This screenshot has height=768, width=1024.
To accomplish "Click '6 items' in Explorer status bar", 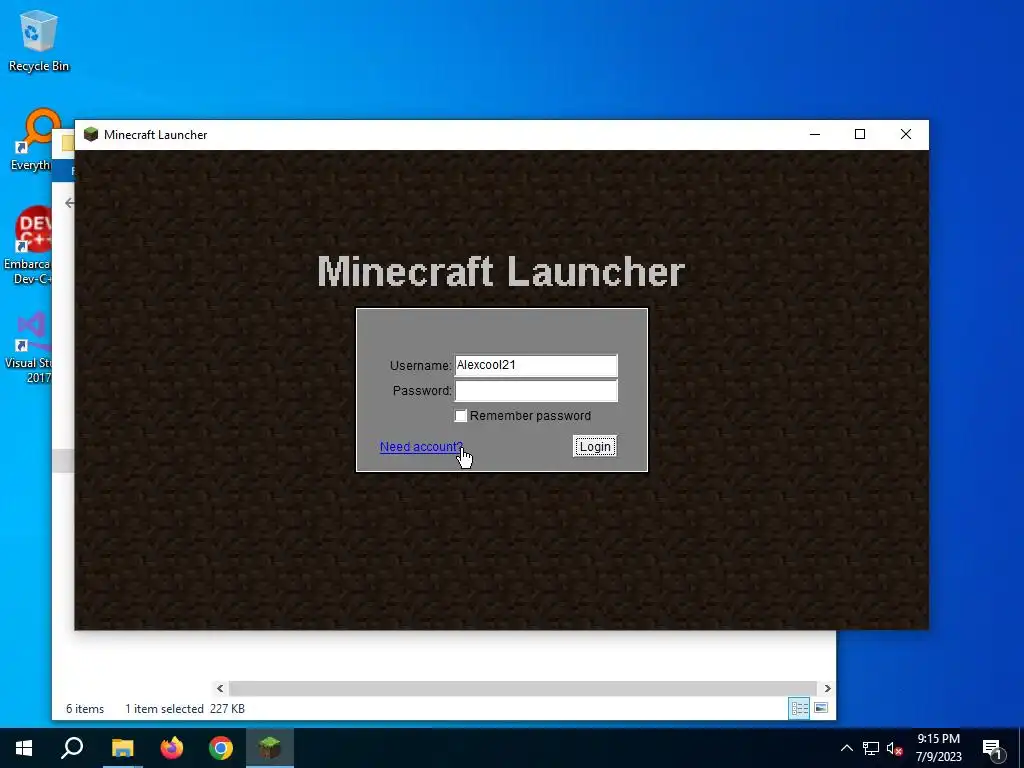I will point(85,709).
